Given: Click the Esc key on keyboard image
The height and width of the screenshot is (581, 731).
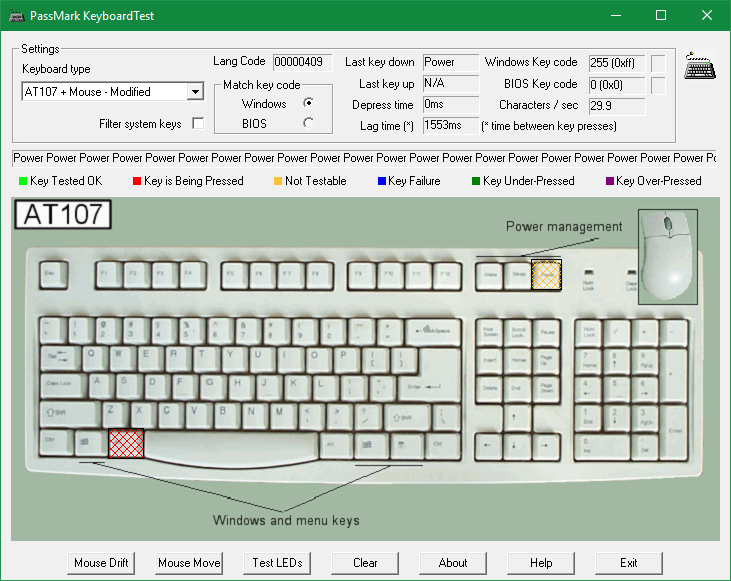Looking at the screenshot, I should click(54, 275).
